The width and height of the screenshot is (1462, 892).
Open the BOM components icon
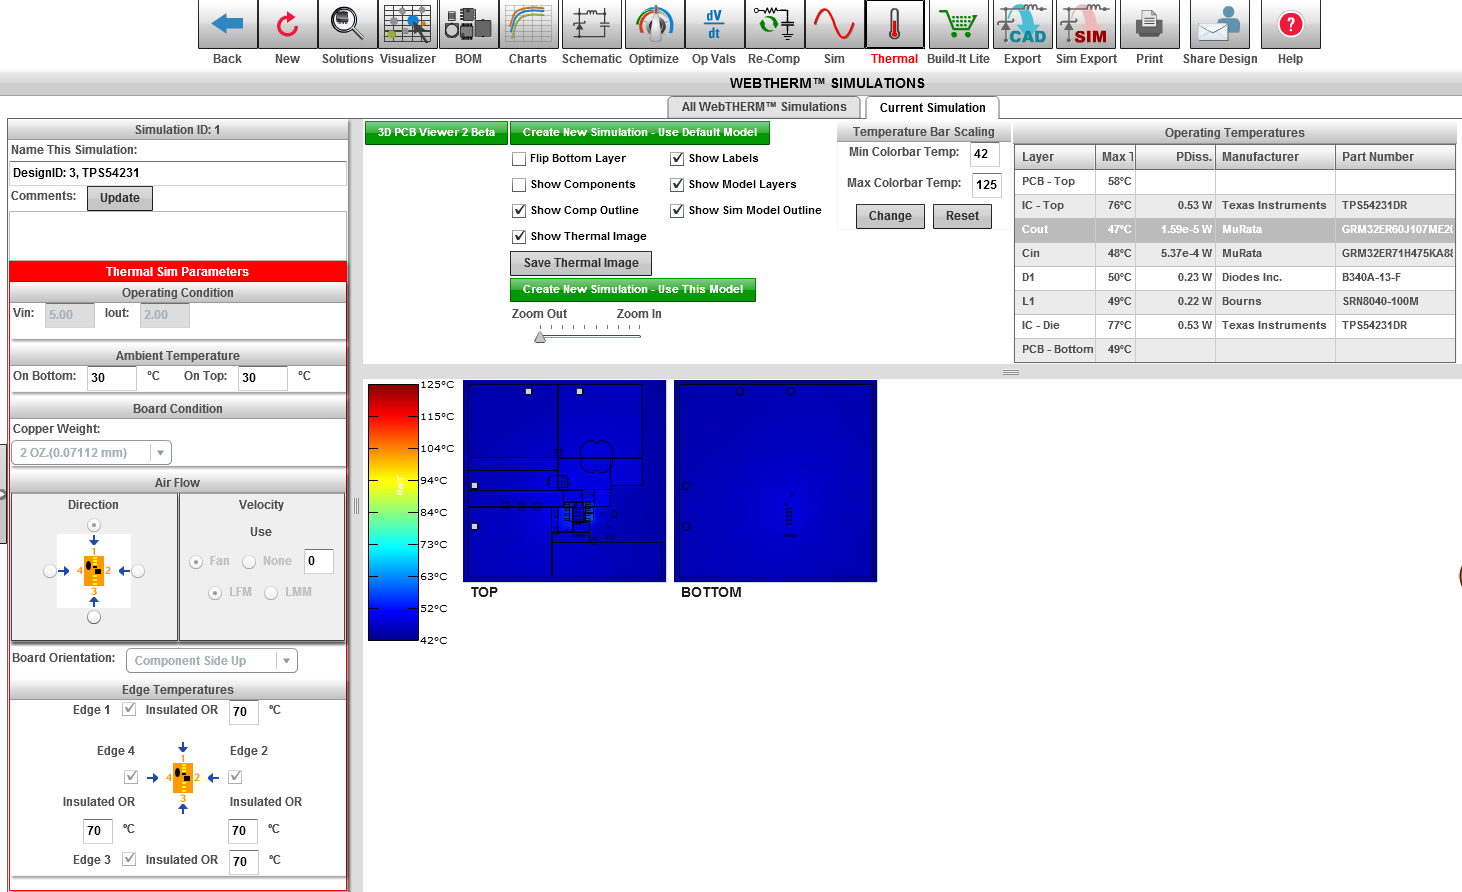point(468,25)
